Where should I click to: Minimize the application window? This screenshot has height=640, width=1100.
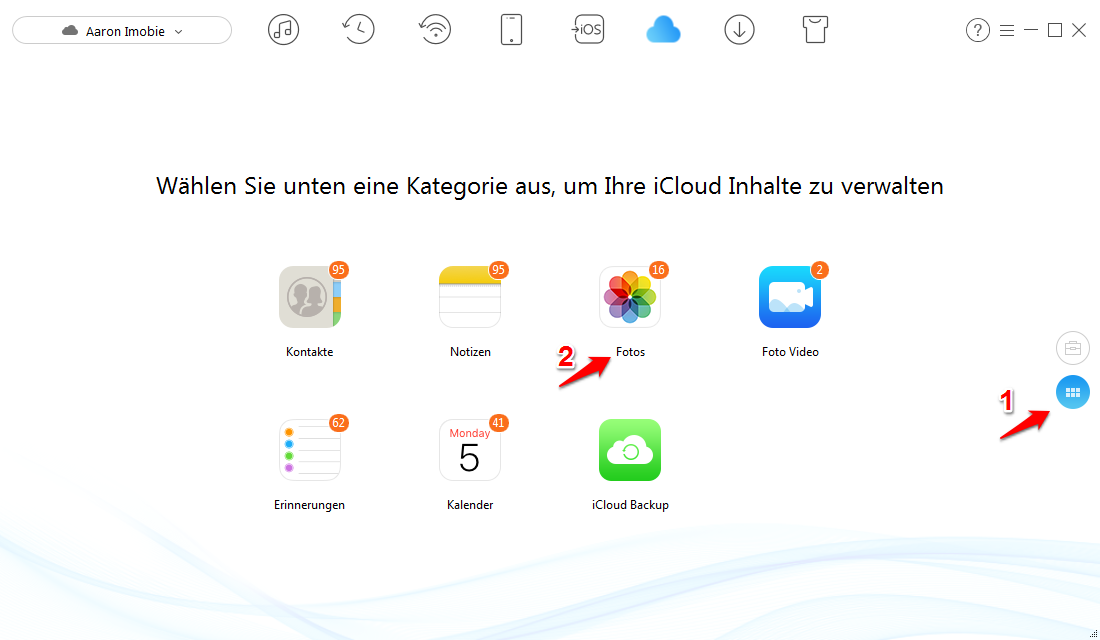coord(1031,30)
